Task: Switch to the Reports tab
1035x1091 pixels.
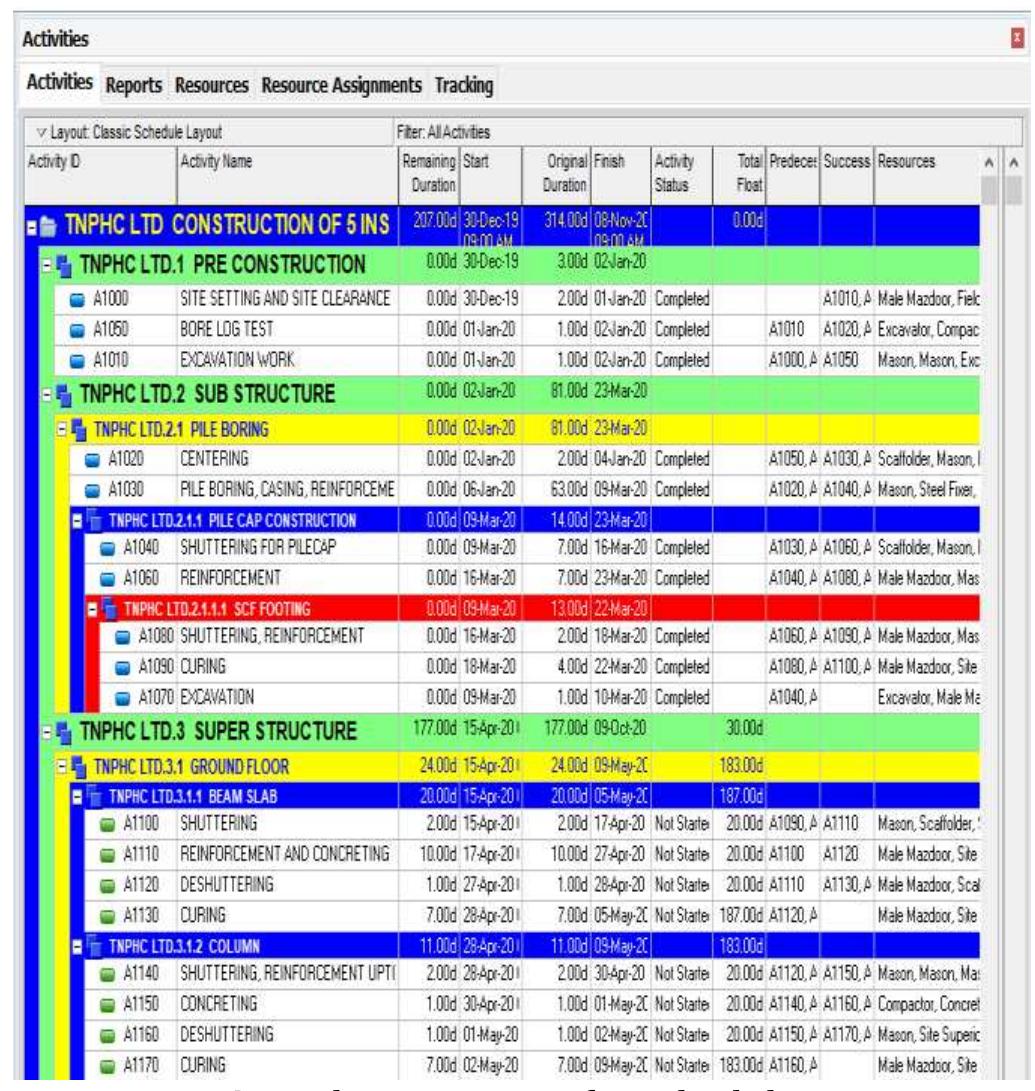Action: tap(134, 86)
